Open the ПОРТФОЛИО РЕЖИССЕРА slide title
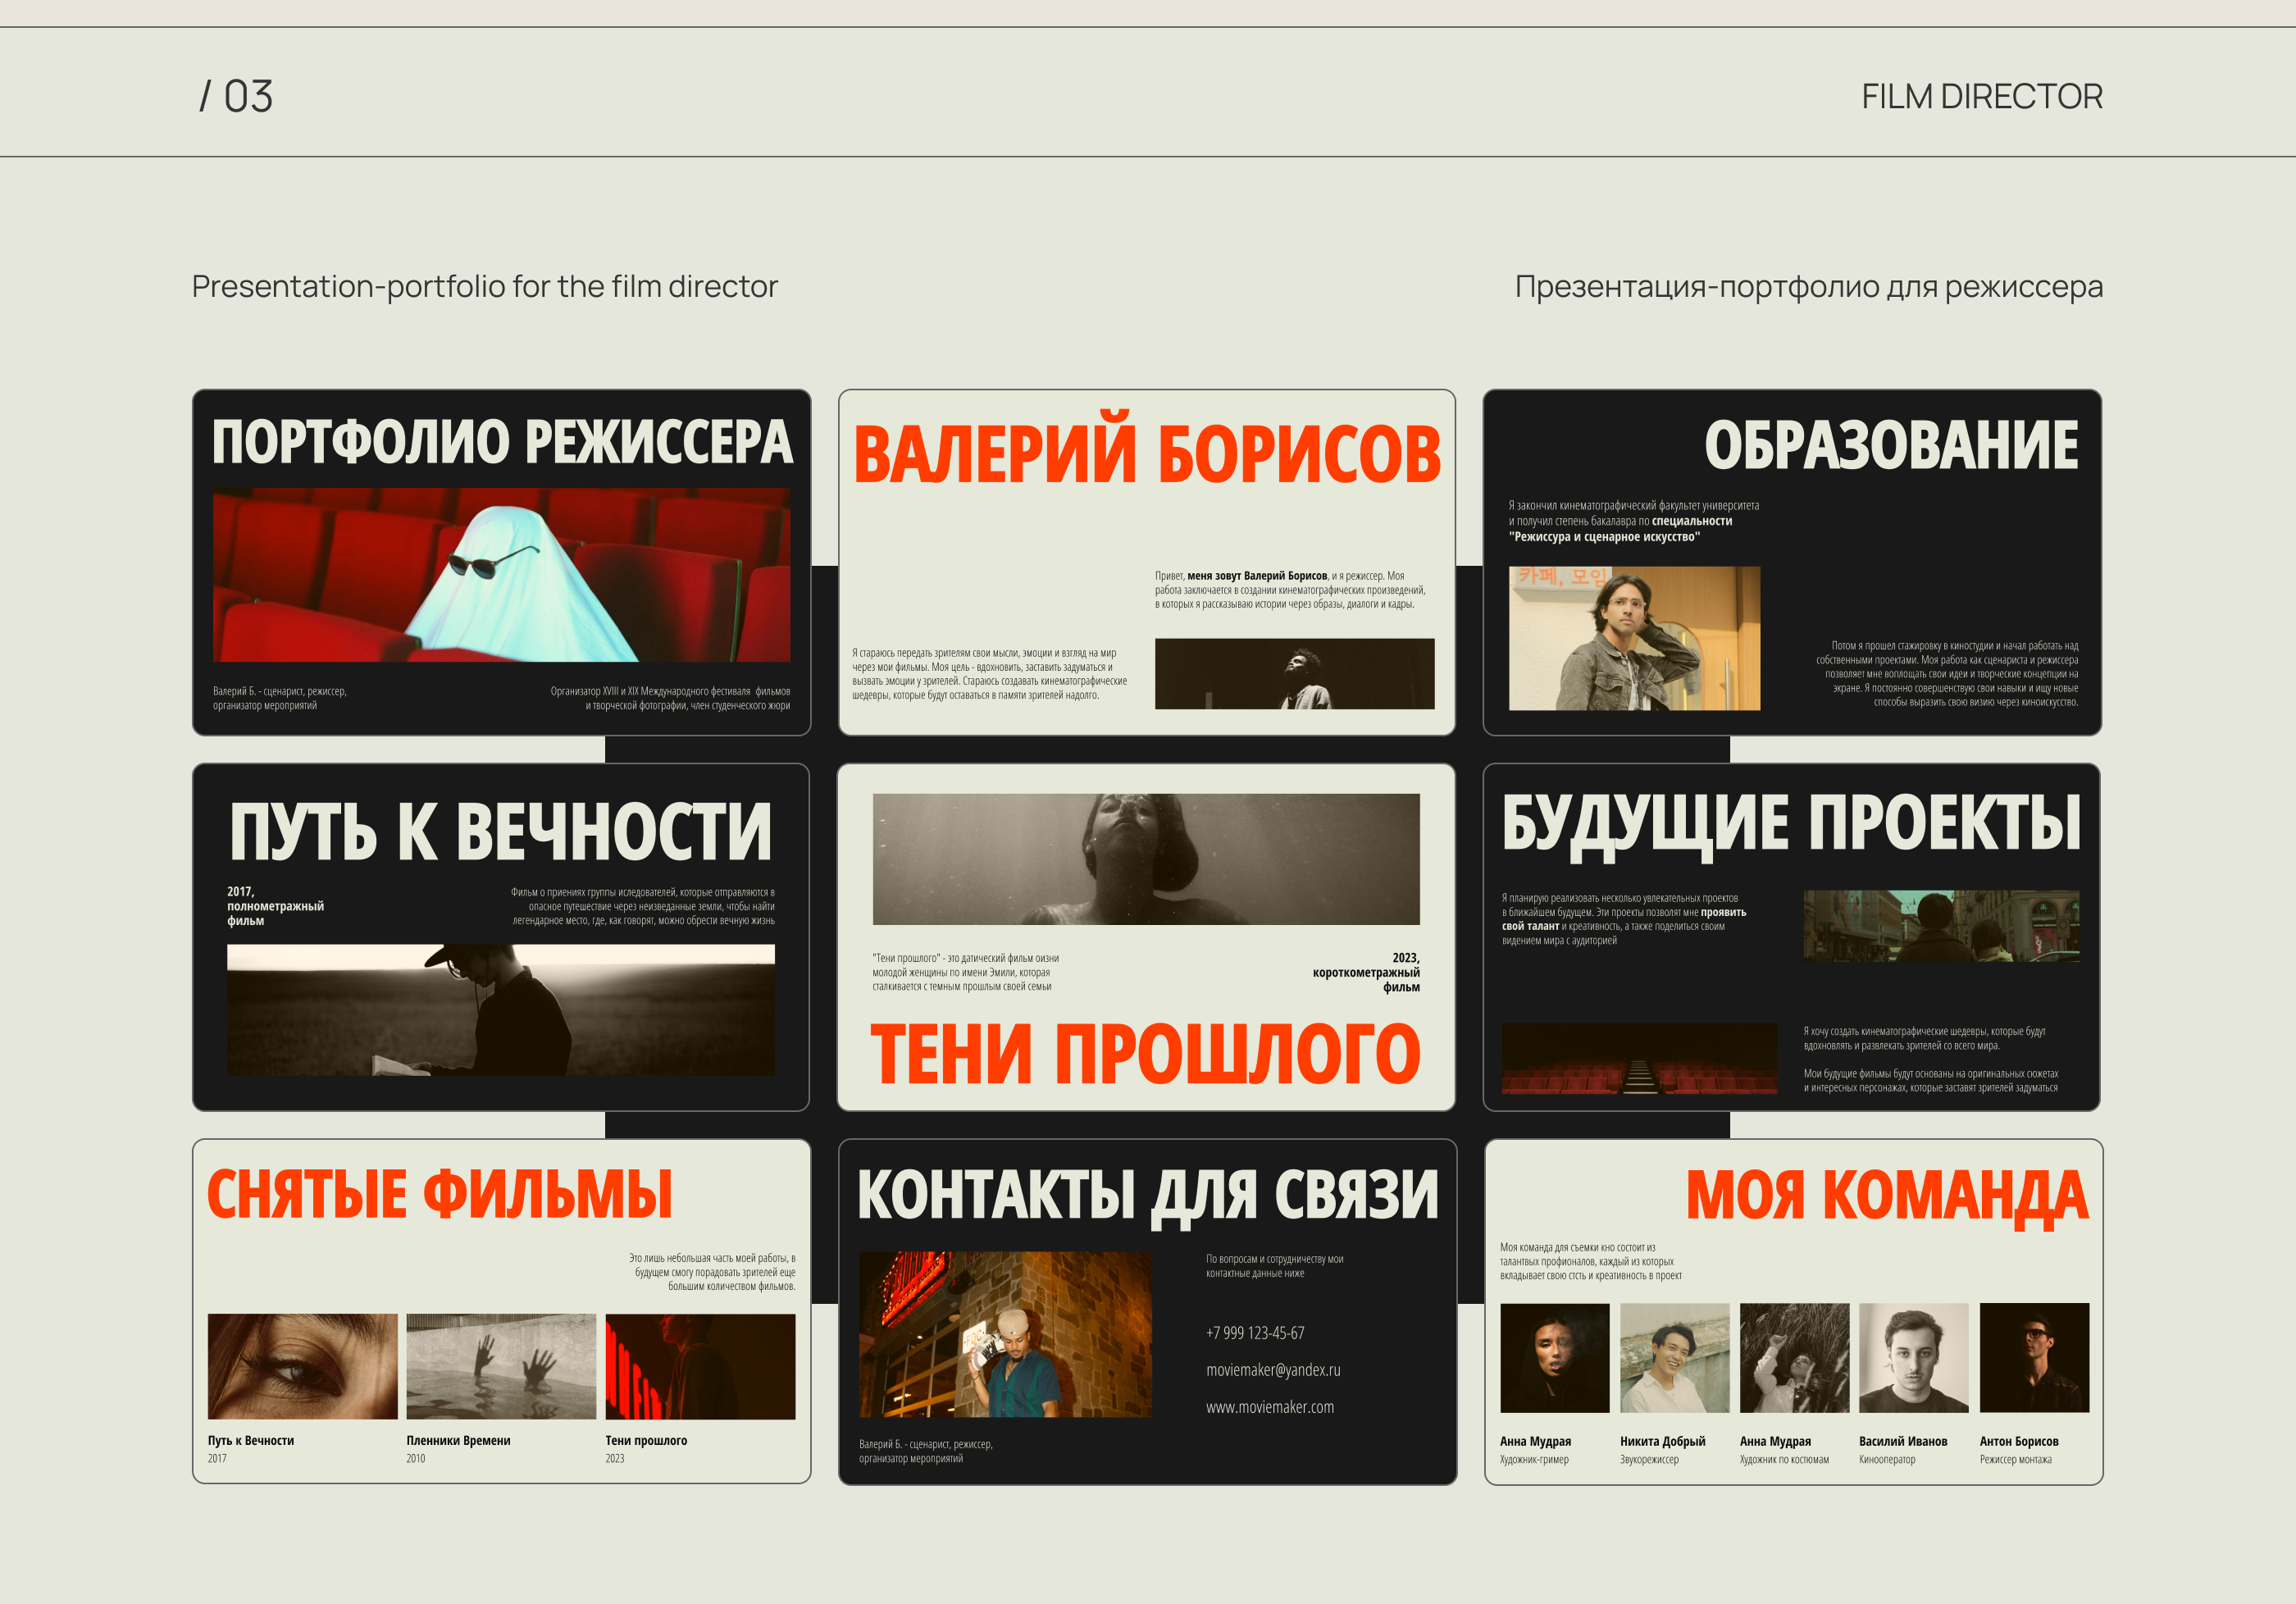This screenshot has width=2296, height=1604. [501, 442]
